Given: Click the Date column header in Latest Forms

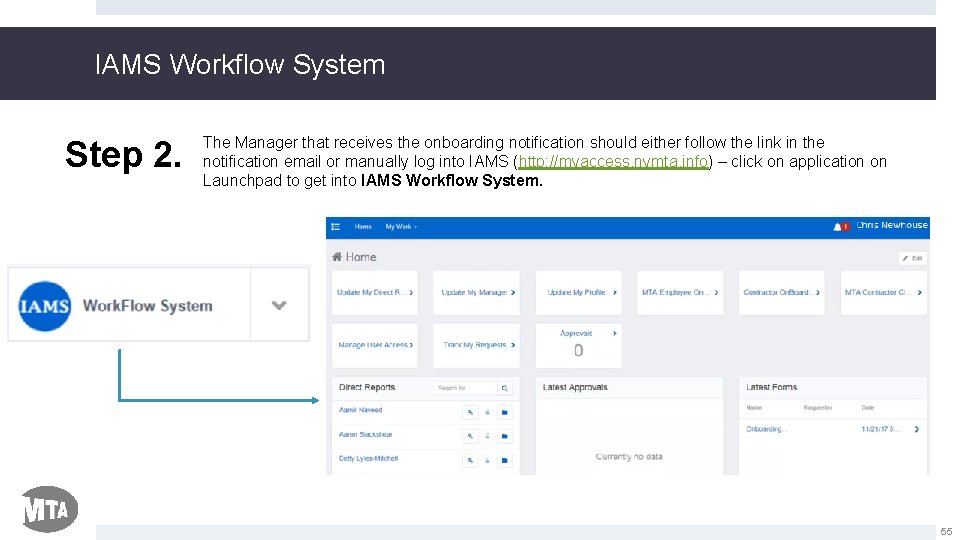Looking at the screenshot, I should pyautogui.click(x=868, y=408).
